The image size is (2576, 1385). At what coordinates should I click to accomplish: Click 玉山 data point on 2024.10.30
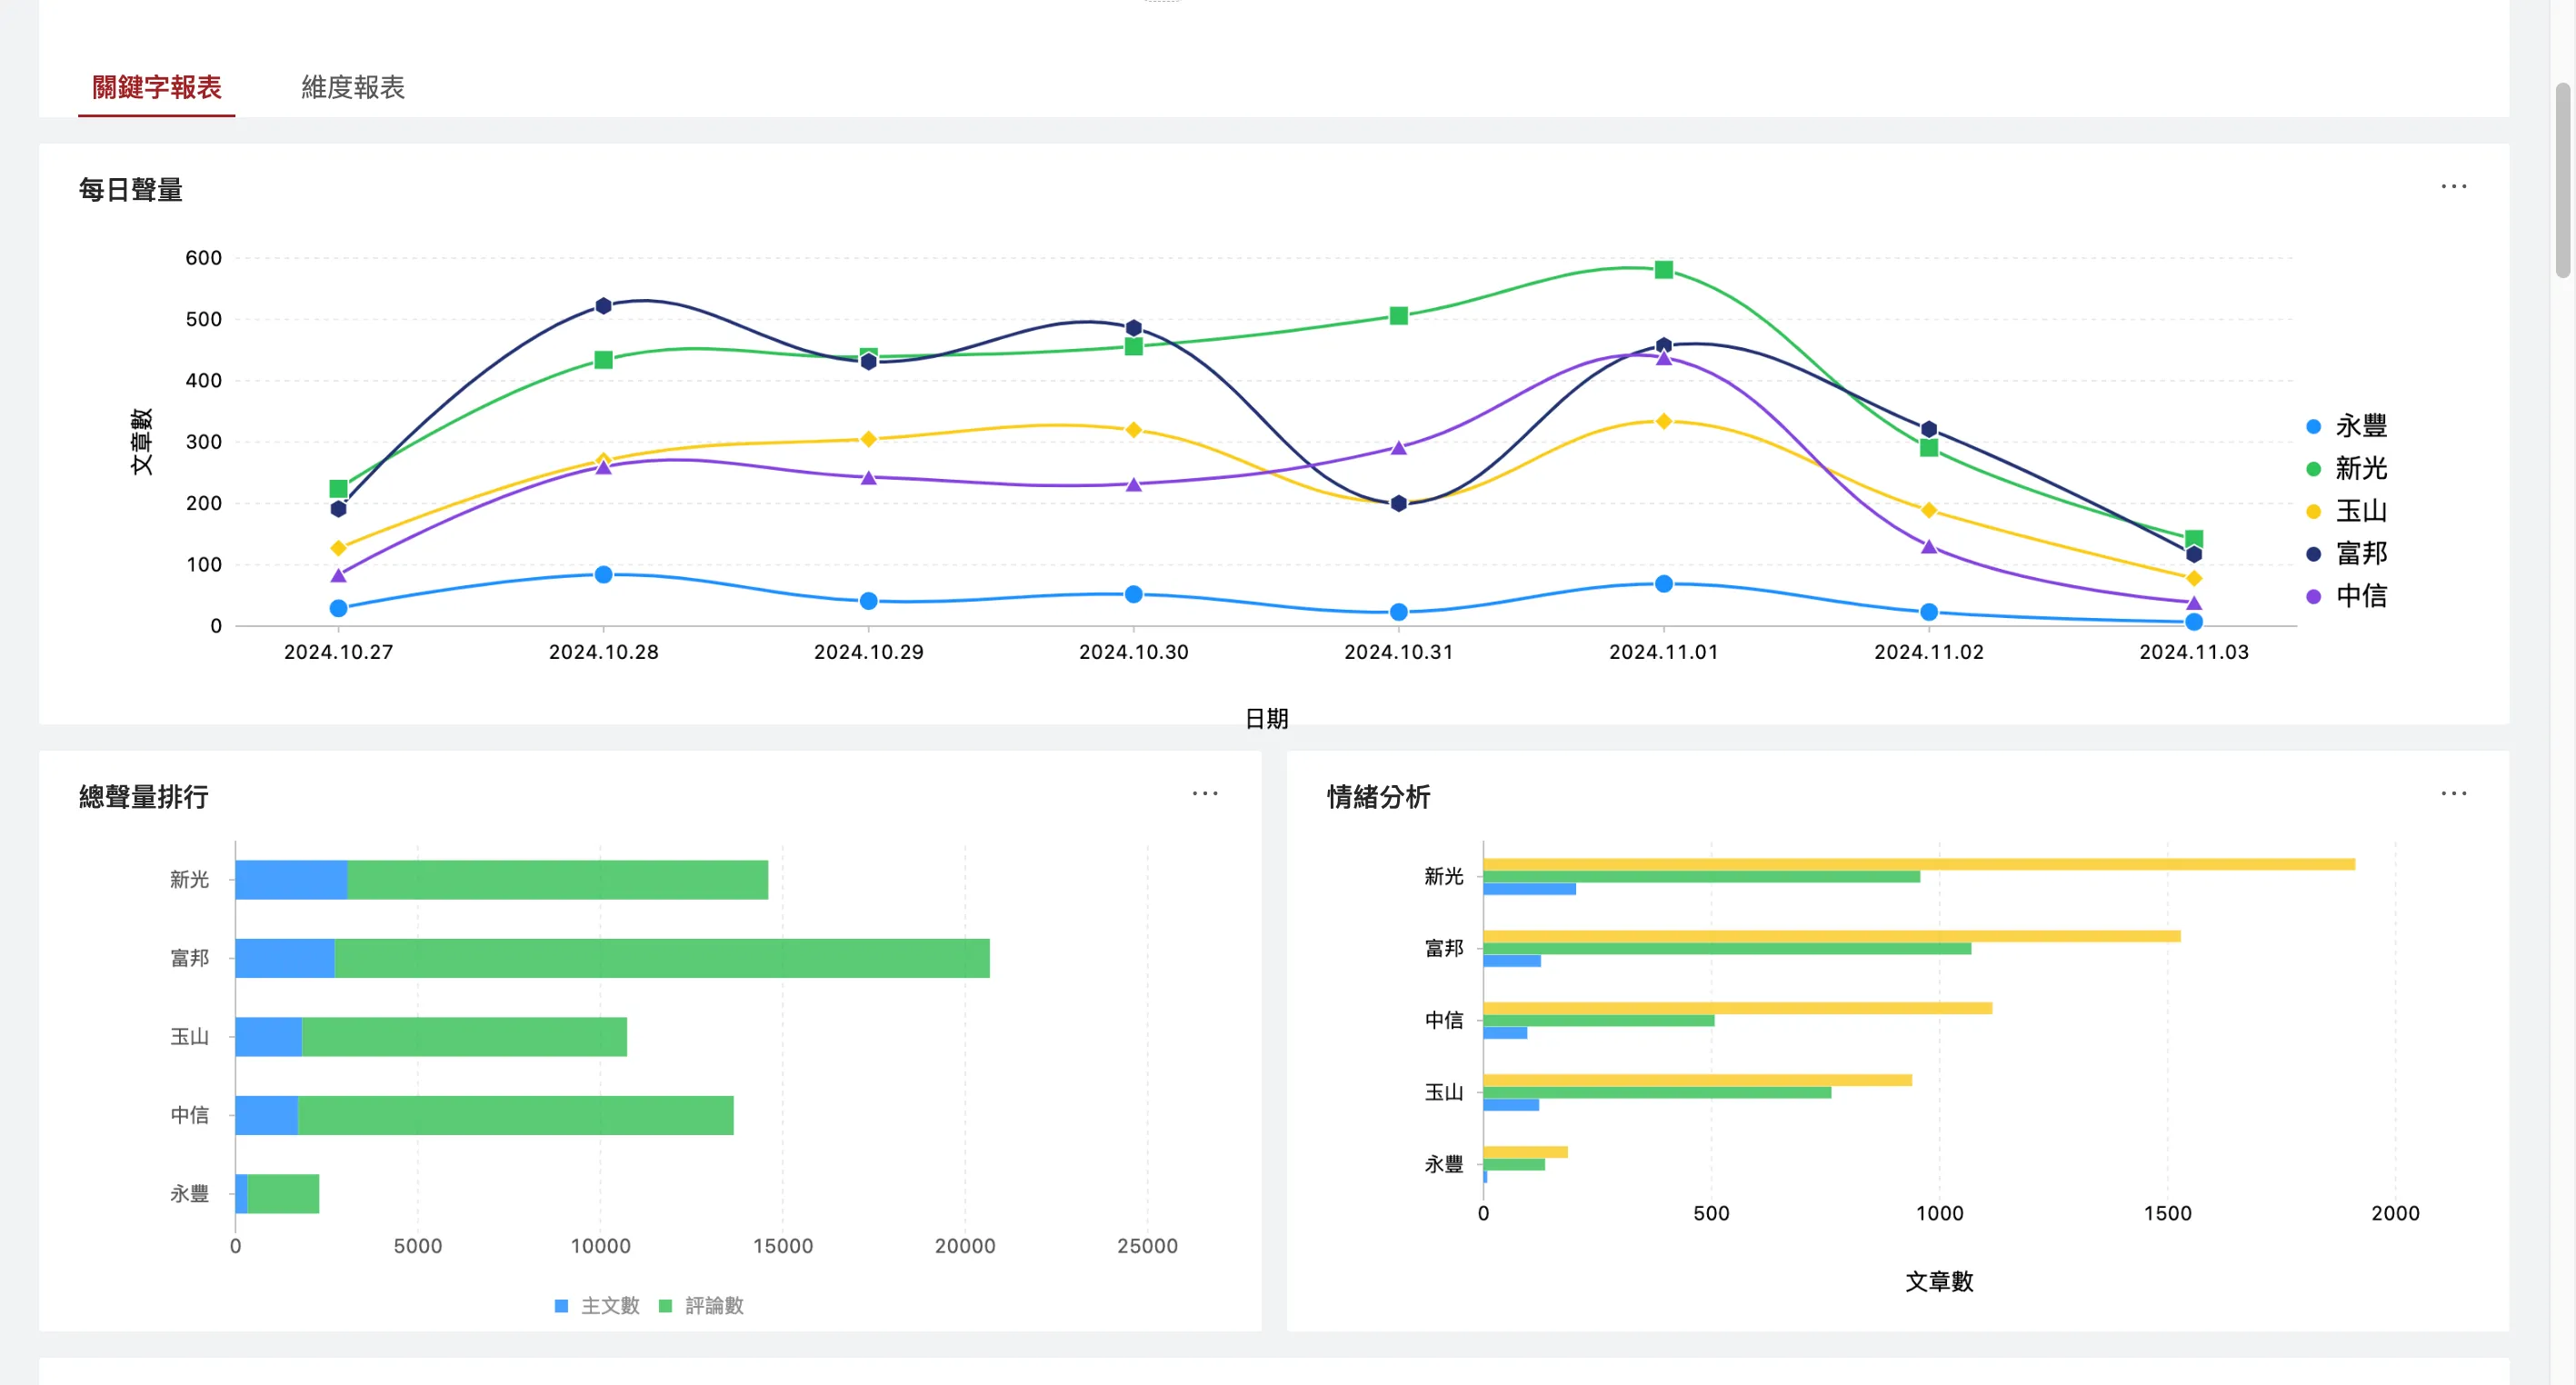(1133, 430)
